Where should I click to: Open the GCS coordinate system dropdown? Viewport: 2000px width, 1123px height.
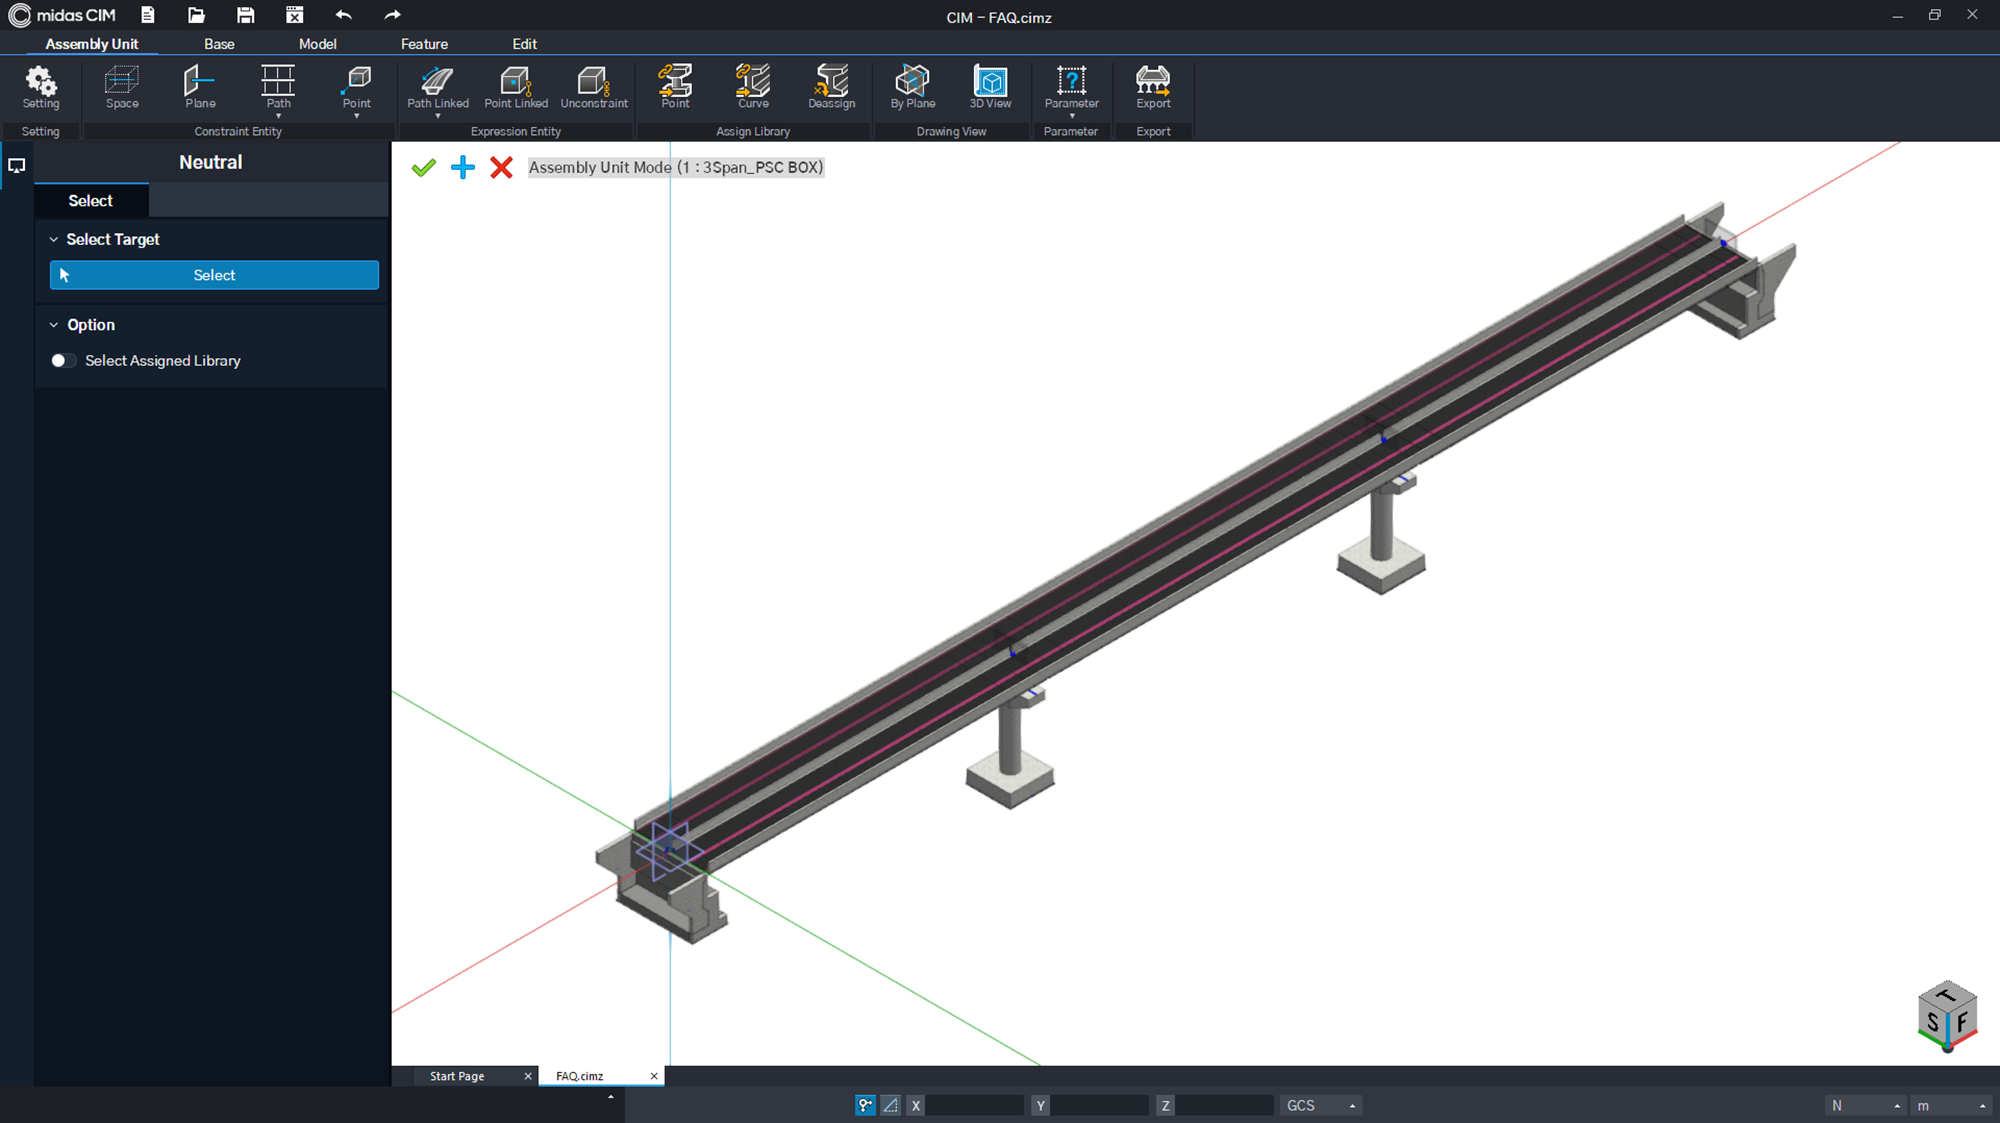[1321, 1105]
